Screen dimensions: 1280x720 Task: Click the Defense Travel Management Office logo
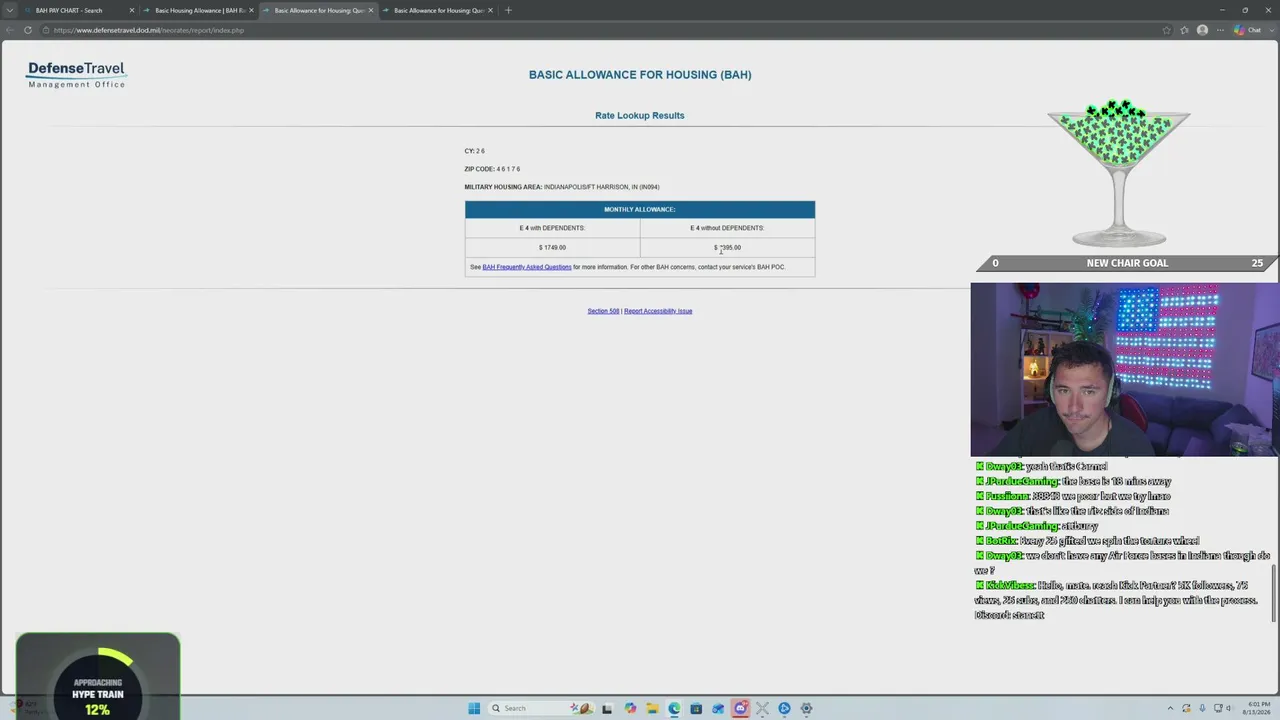point(77,74)
